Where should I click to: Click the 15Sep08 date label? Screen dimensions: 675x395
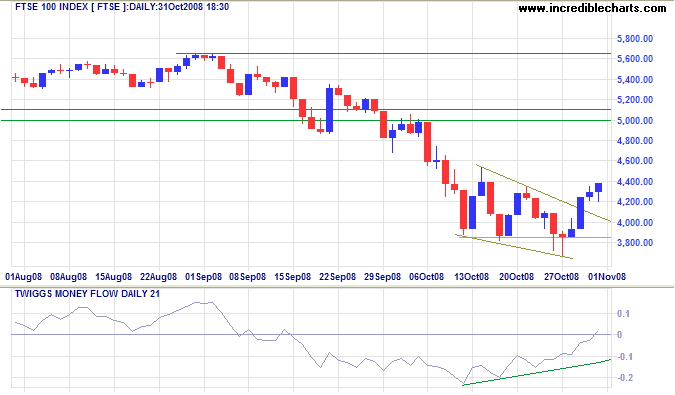pos(293,277)
